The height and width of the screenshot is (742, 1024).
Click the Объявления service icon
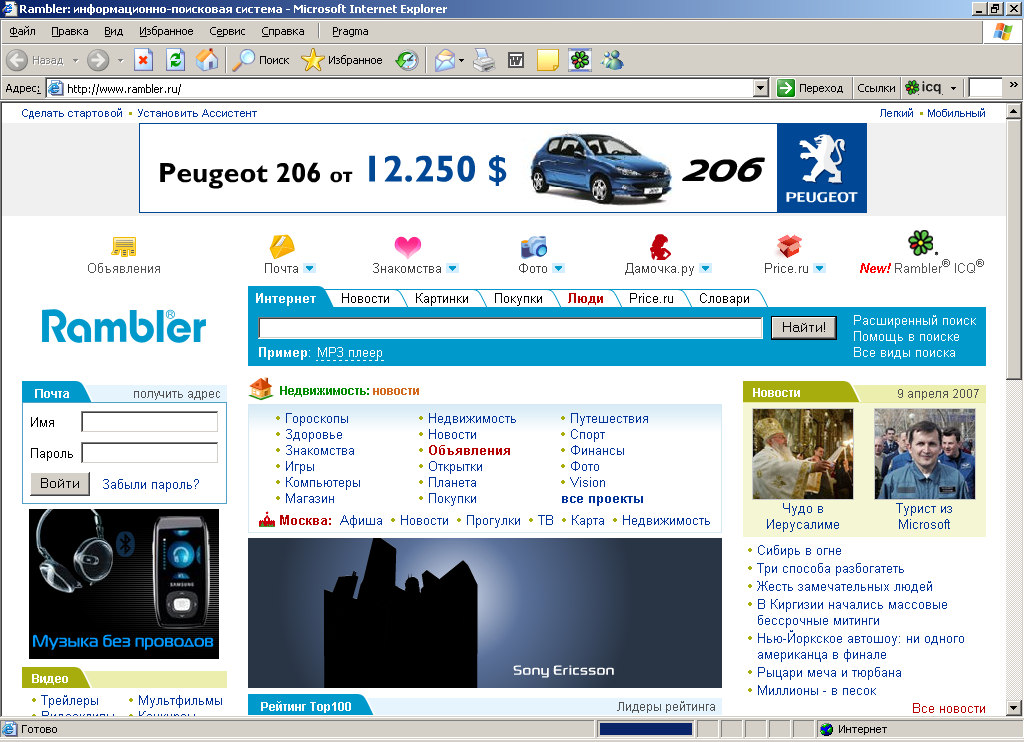coord(123,246)
